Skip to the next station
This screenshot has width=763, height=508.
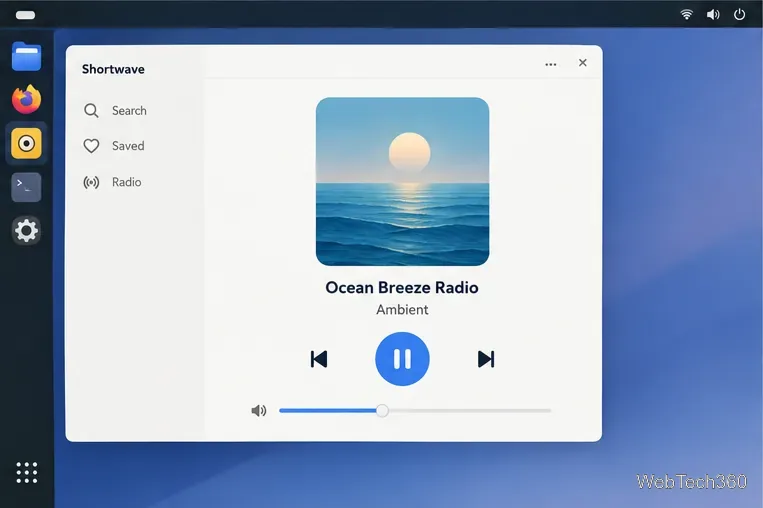click(x=486, y=359)
